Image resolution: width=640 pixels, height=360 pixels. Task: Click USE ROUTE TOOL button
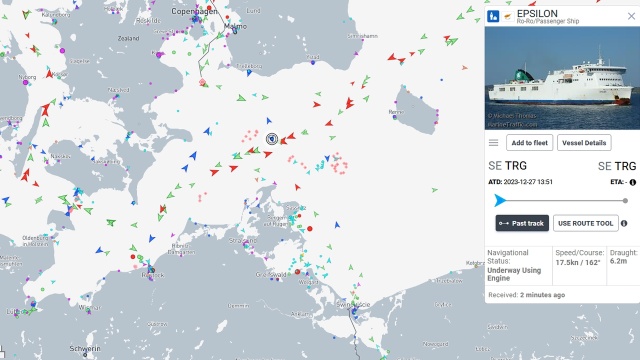click(585, 223)
